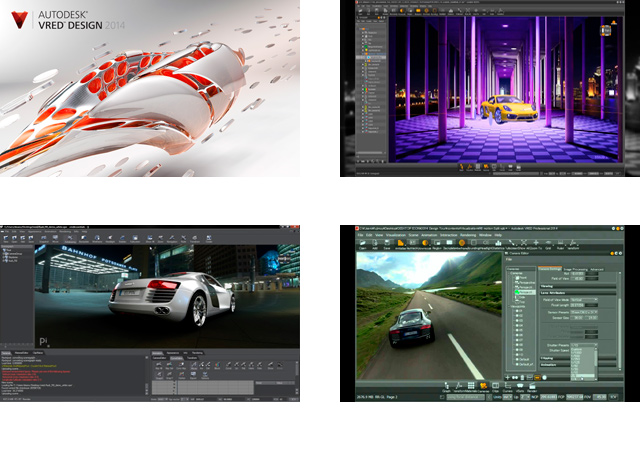Collapse the Viewpoints tree node in Camera Editor
This screenshot has width=640, height=450.
[509, 307]
